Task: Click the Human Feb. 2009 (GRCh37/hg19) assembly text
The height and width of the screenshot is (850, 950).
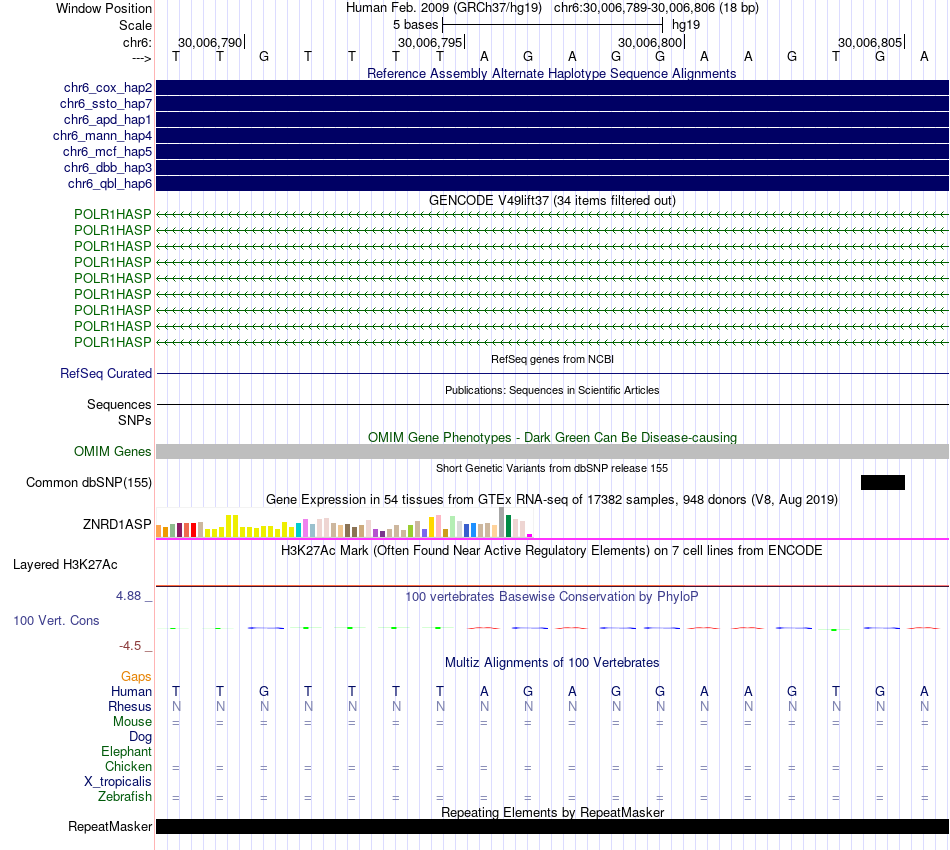Action: click(444, 8)
